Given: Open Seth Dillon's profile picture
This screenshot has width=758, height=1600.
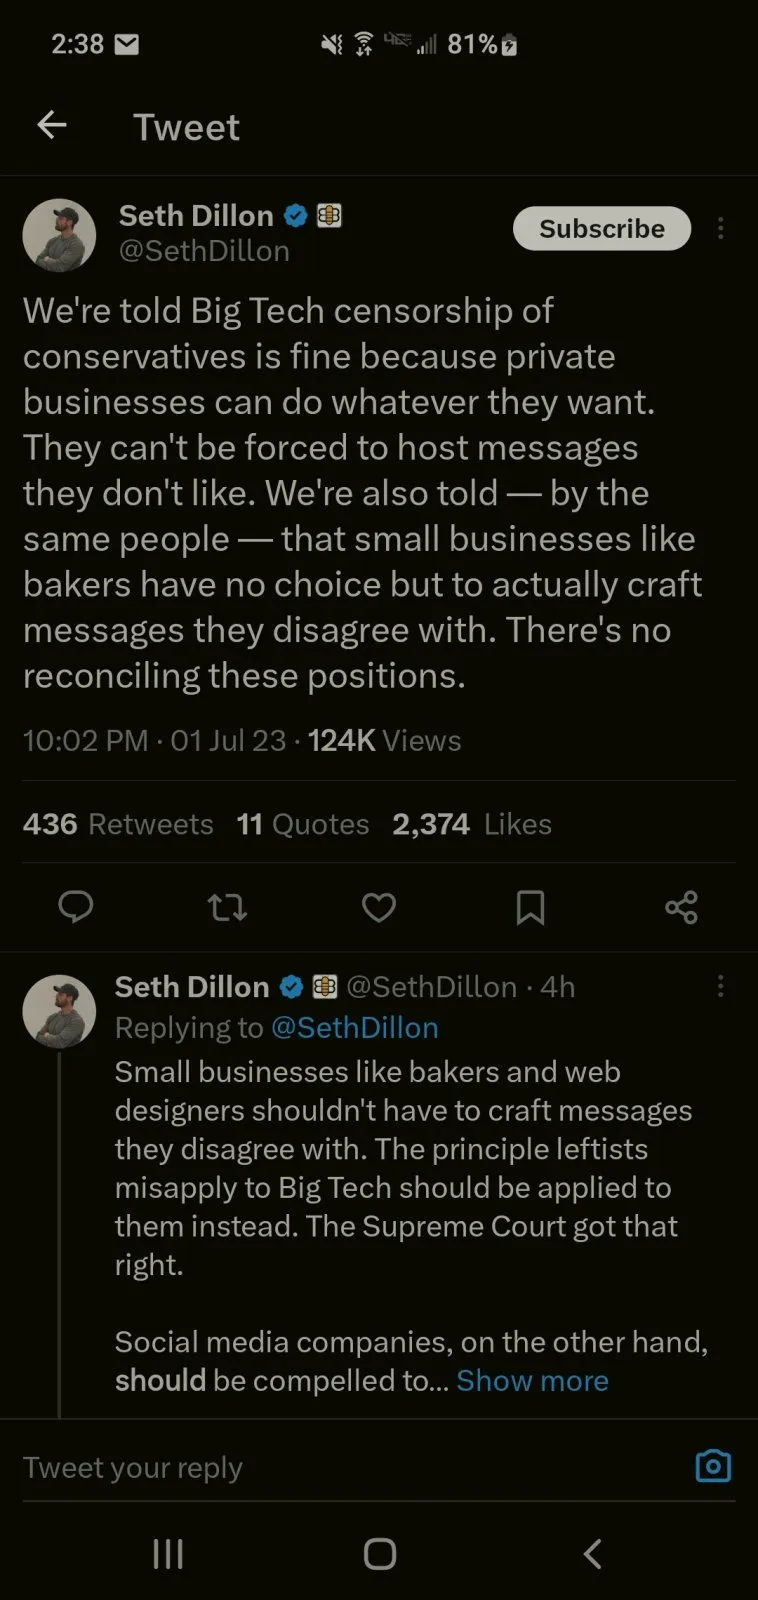Looking at the screenshot, I should tap(59, 235).
